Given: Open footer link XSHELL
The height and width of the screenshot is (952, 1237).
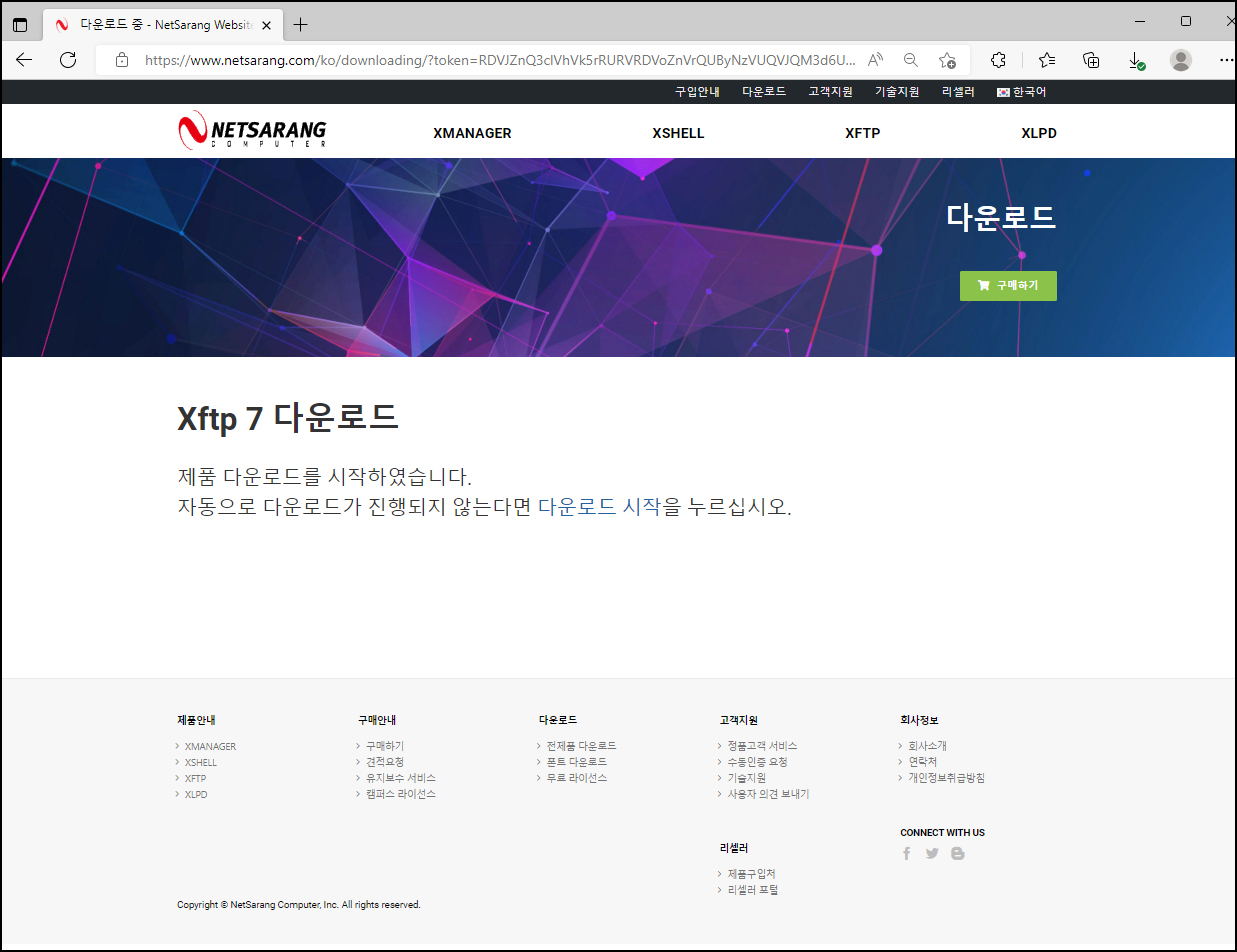Looking at the screenshot, I should tap(200, 762).
